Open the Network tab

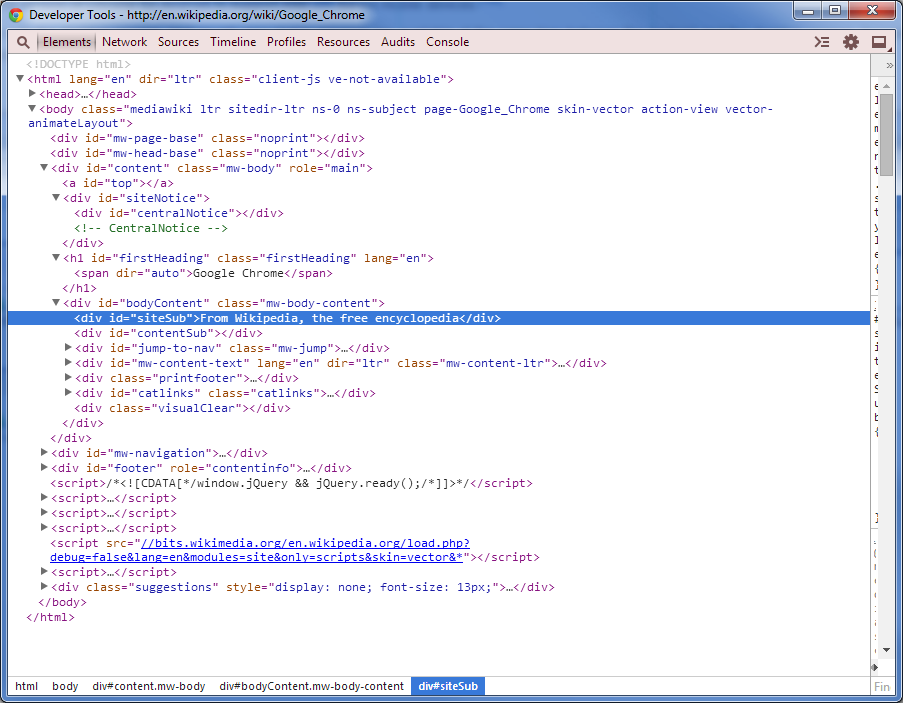[124, 42]
